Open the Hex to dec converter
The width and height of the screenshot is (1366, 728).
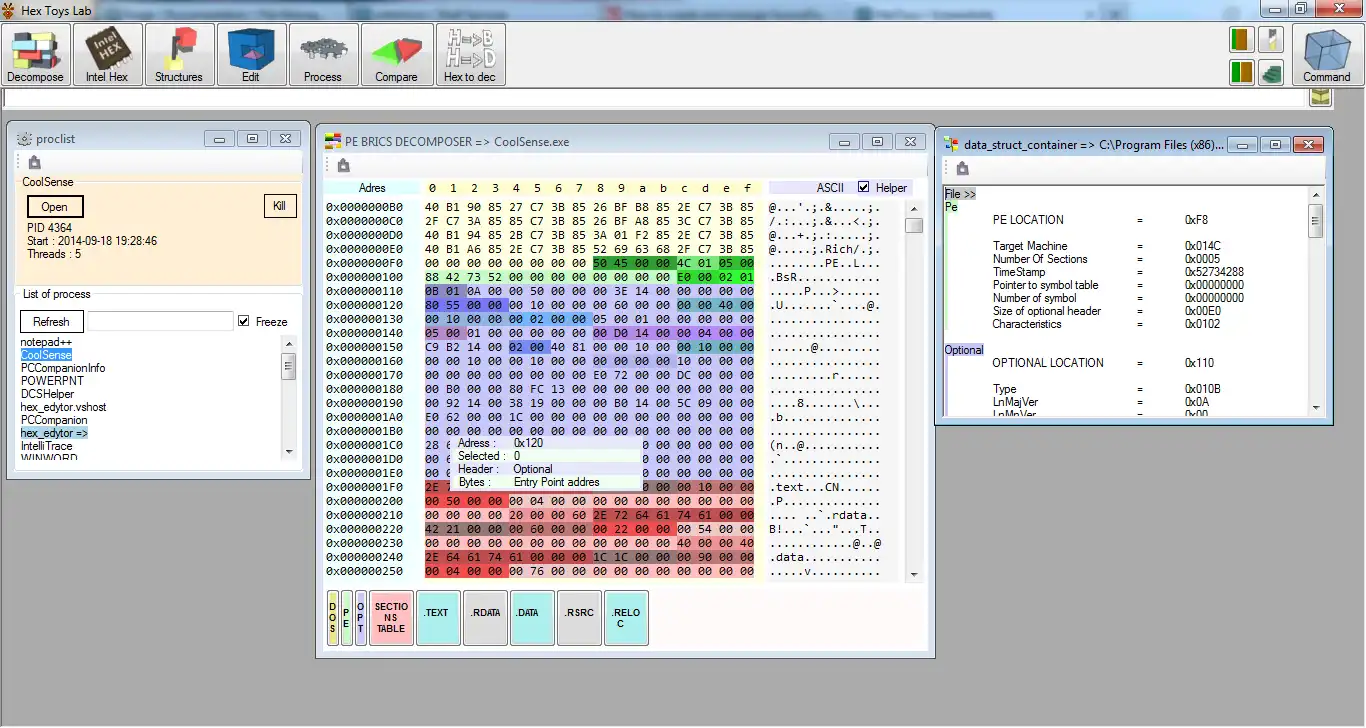[470, 55]
